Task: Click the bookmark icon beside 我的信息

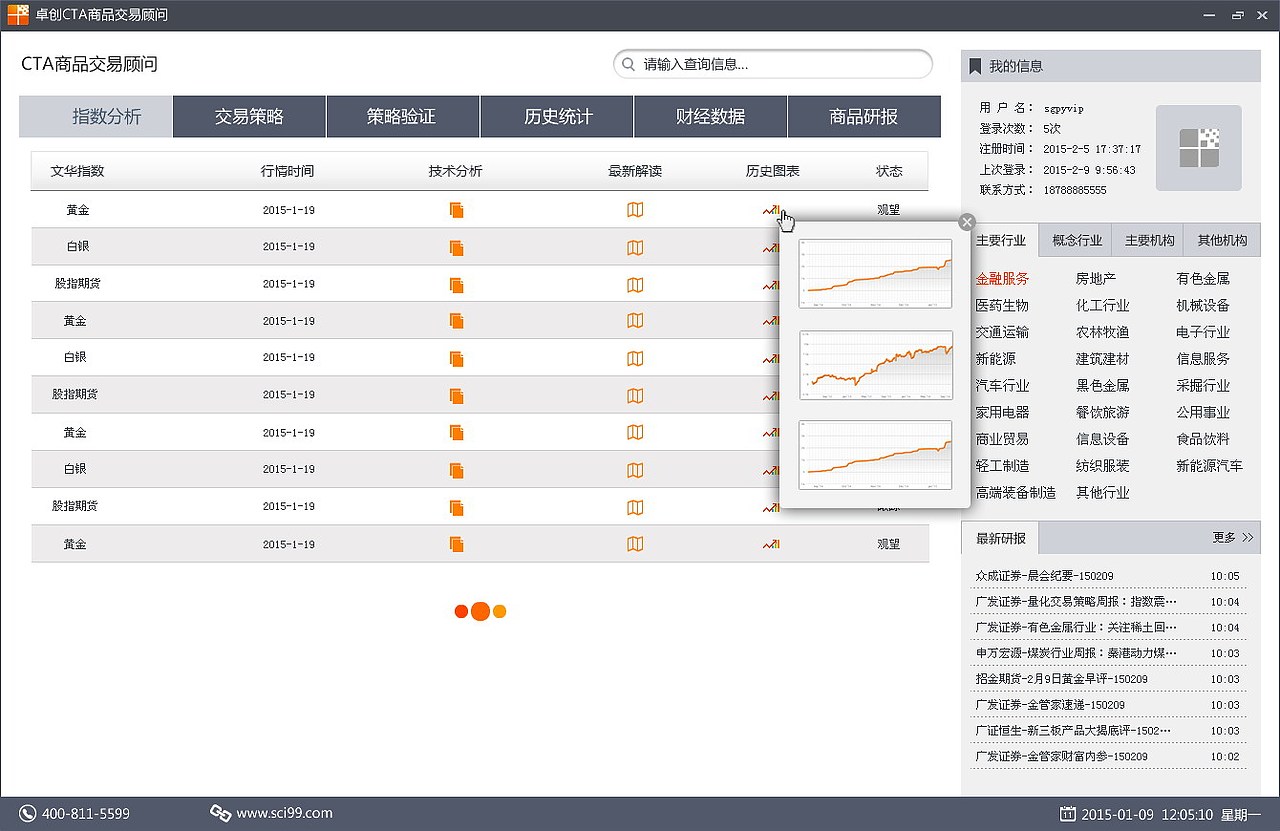Action: 975,66
